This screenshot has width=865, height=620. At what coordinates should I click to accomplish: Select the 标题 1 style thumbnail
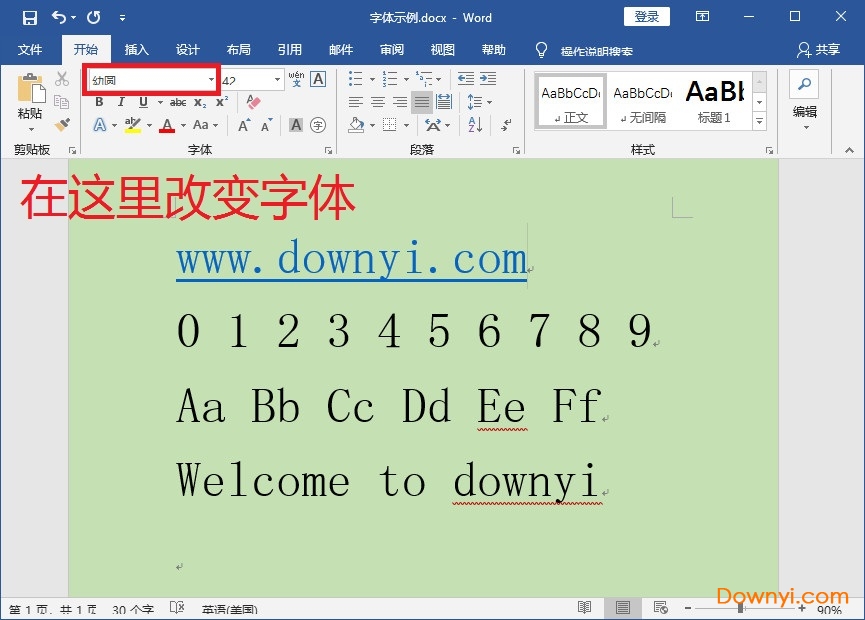click(714, 101)
